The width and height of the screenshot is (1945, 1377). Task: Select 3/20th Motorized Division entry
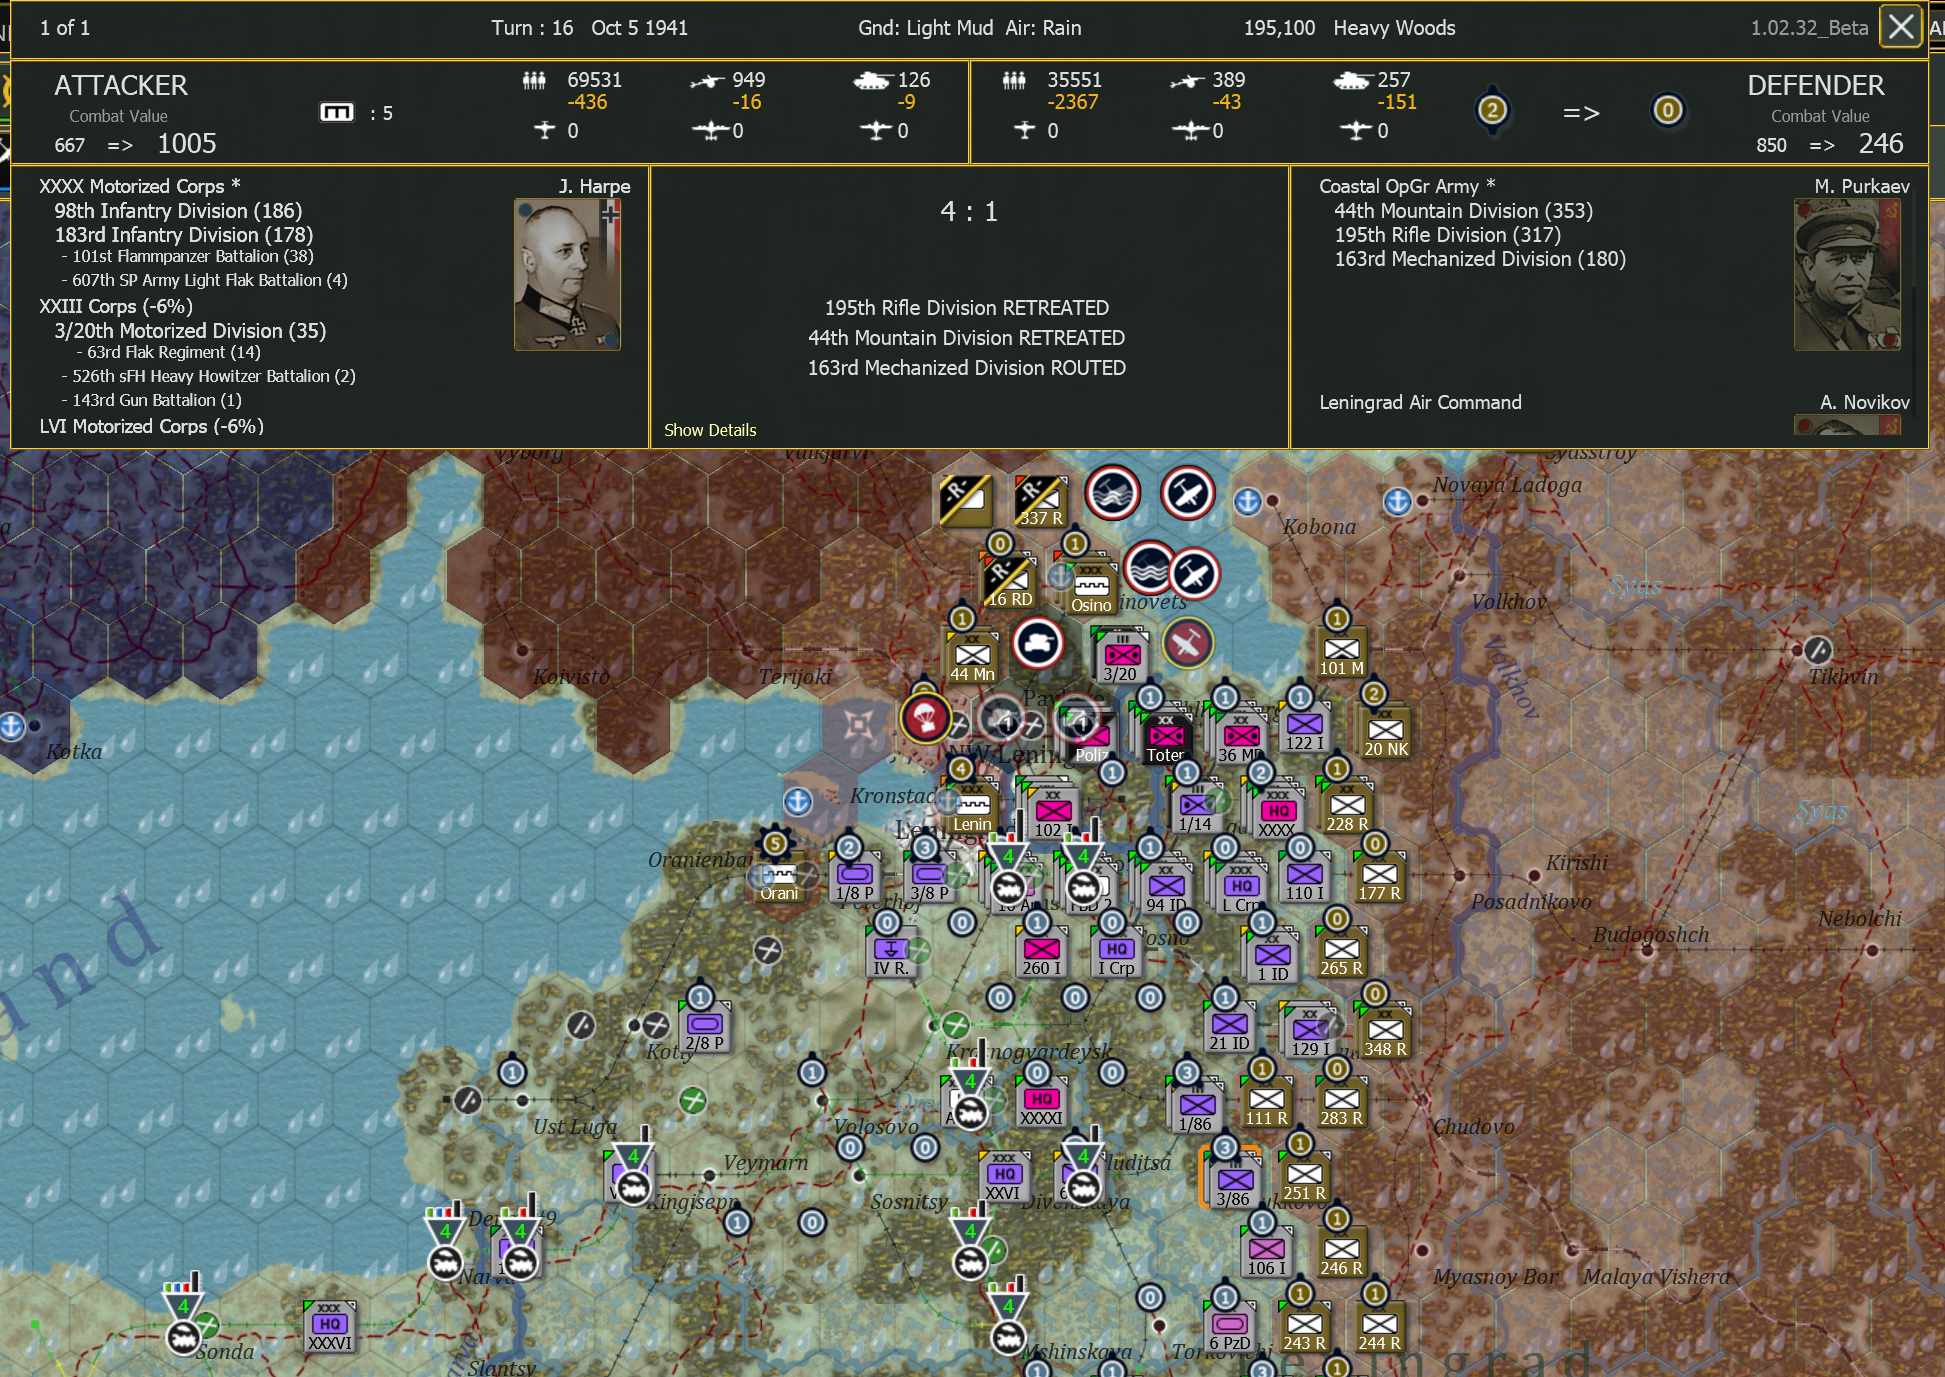190,331
